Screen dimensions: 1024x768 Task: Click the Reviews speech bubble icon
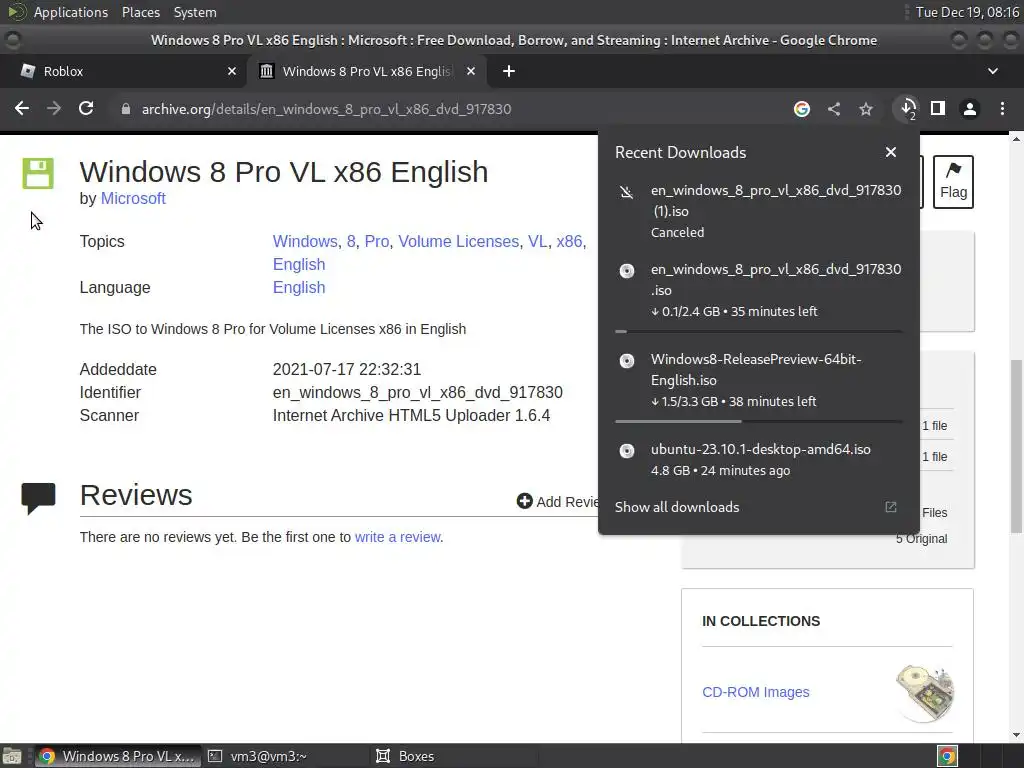[38, 498]
